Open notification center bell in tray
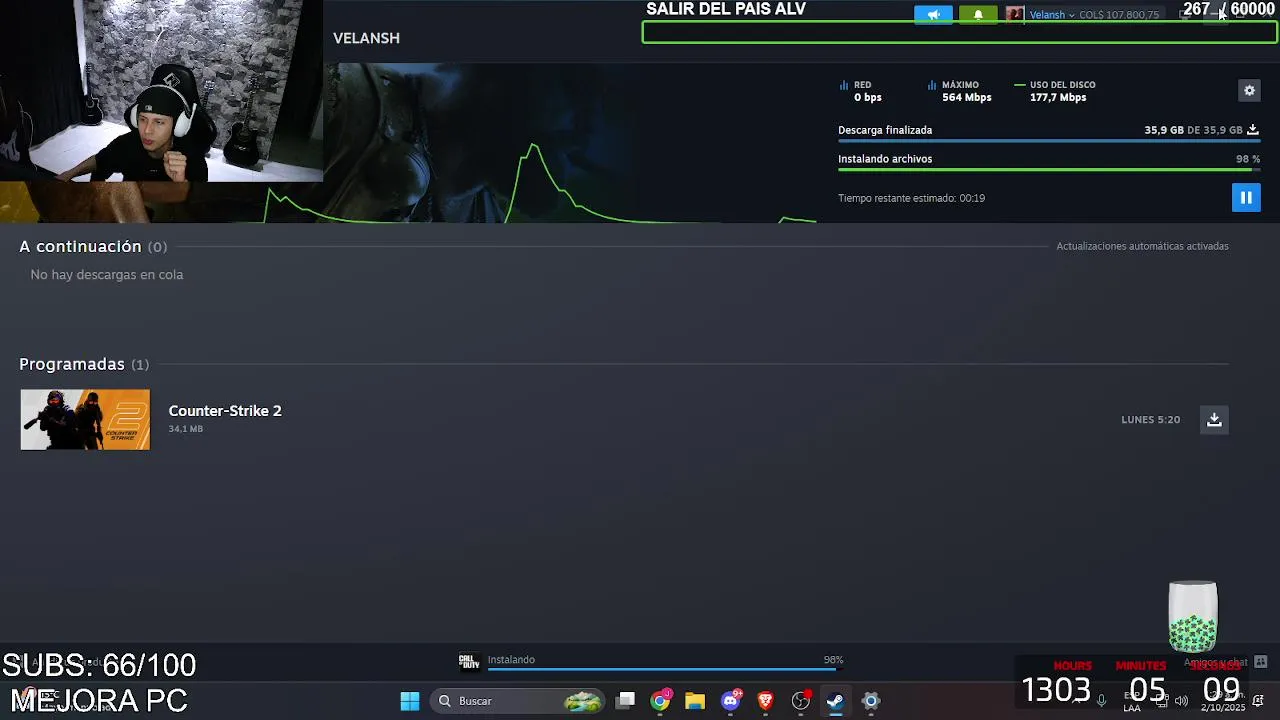The width and height of the screenshot is (1280, 720). tap(1258, 701)
